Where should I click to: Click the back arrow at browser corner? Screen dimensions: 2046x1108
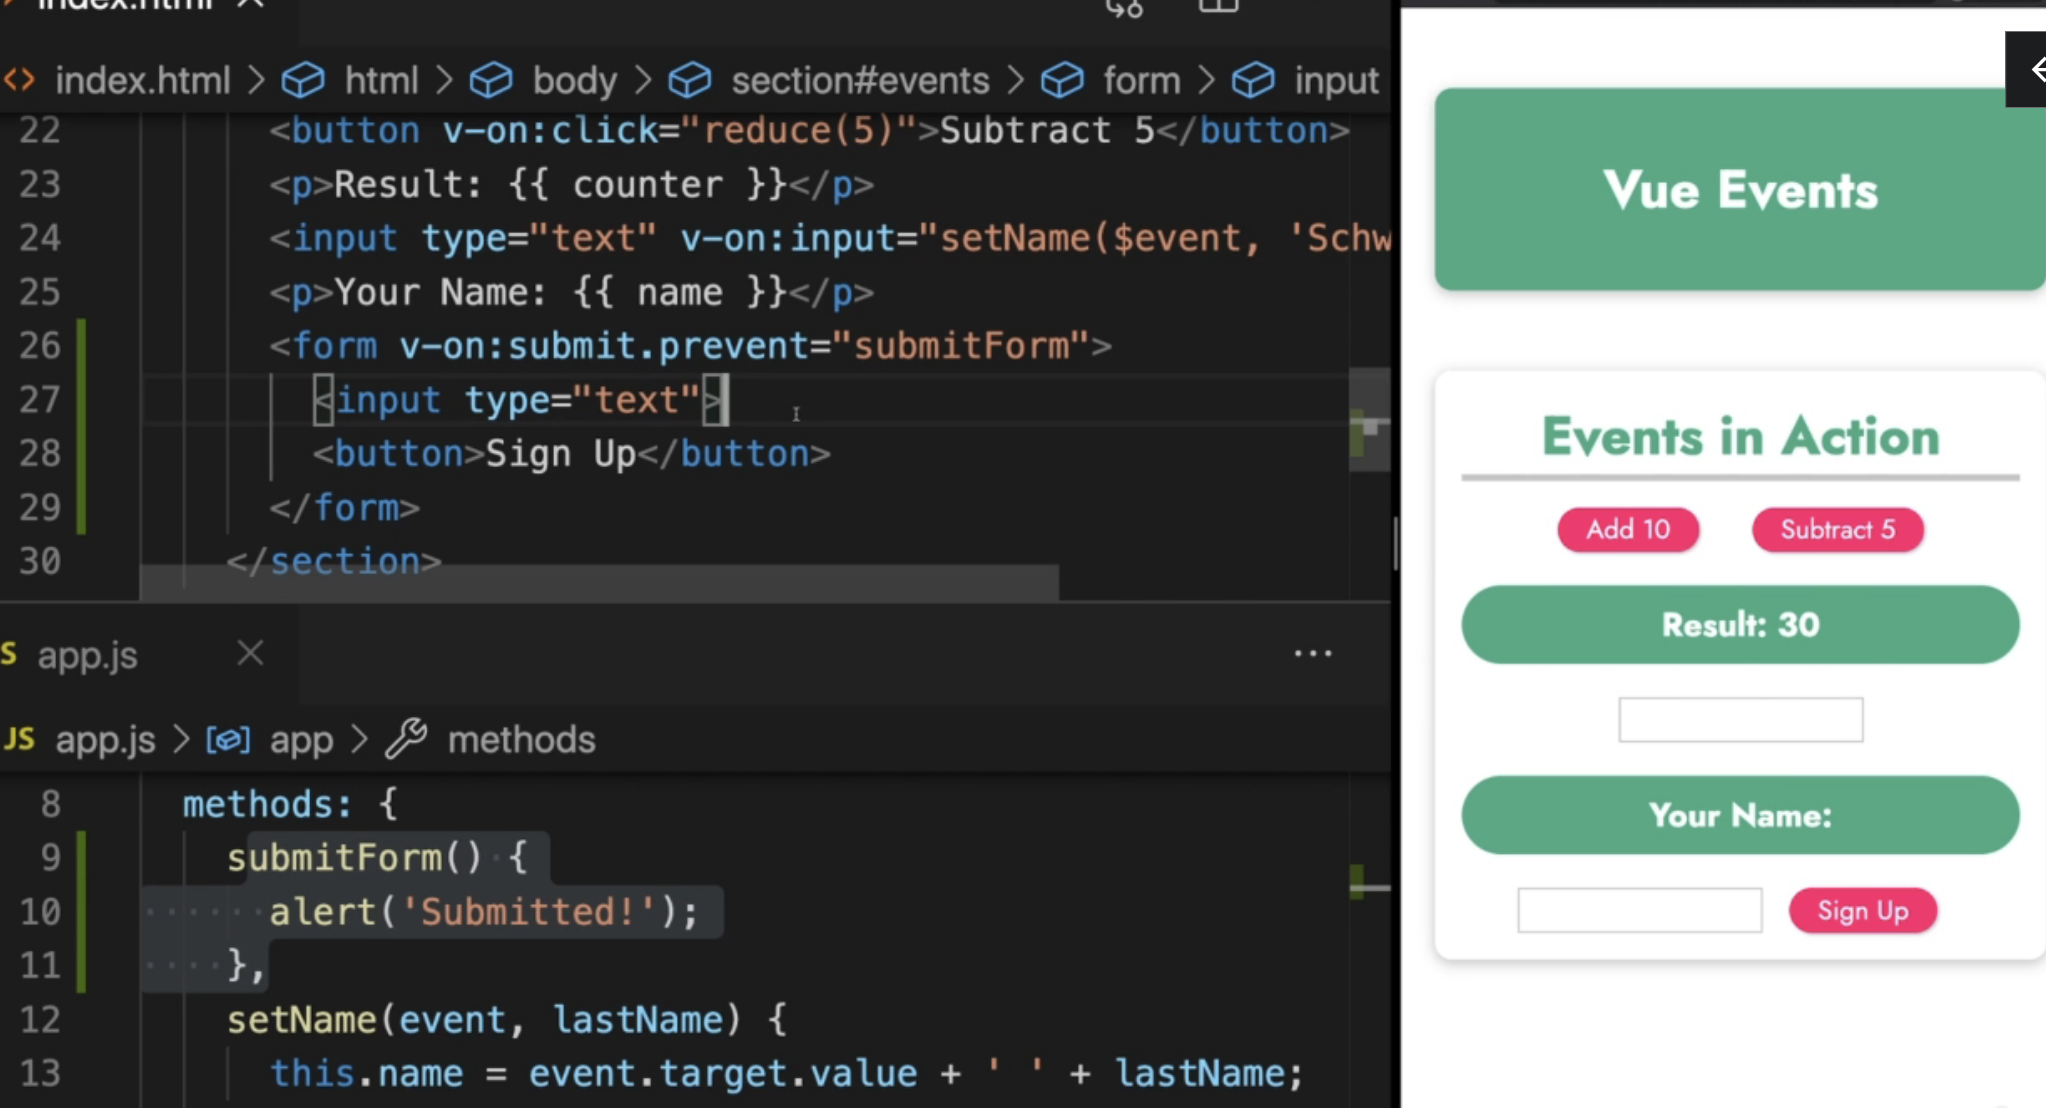click(2034, 69)
